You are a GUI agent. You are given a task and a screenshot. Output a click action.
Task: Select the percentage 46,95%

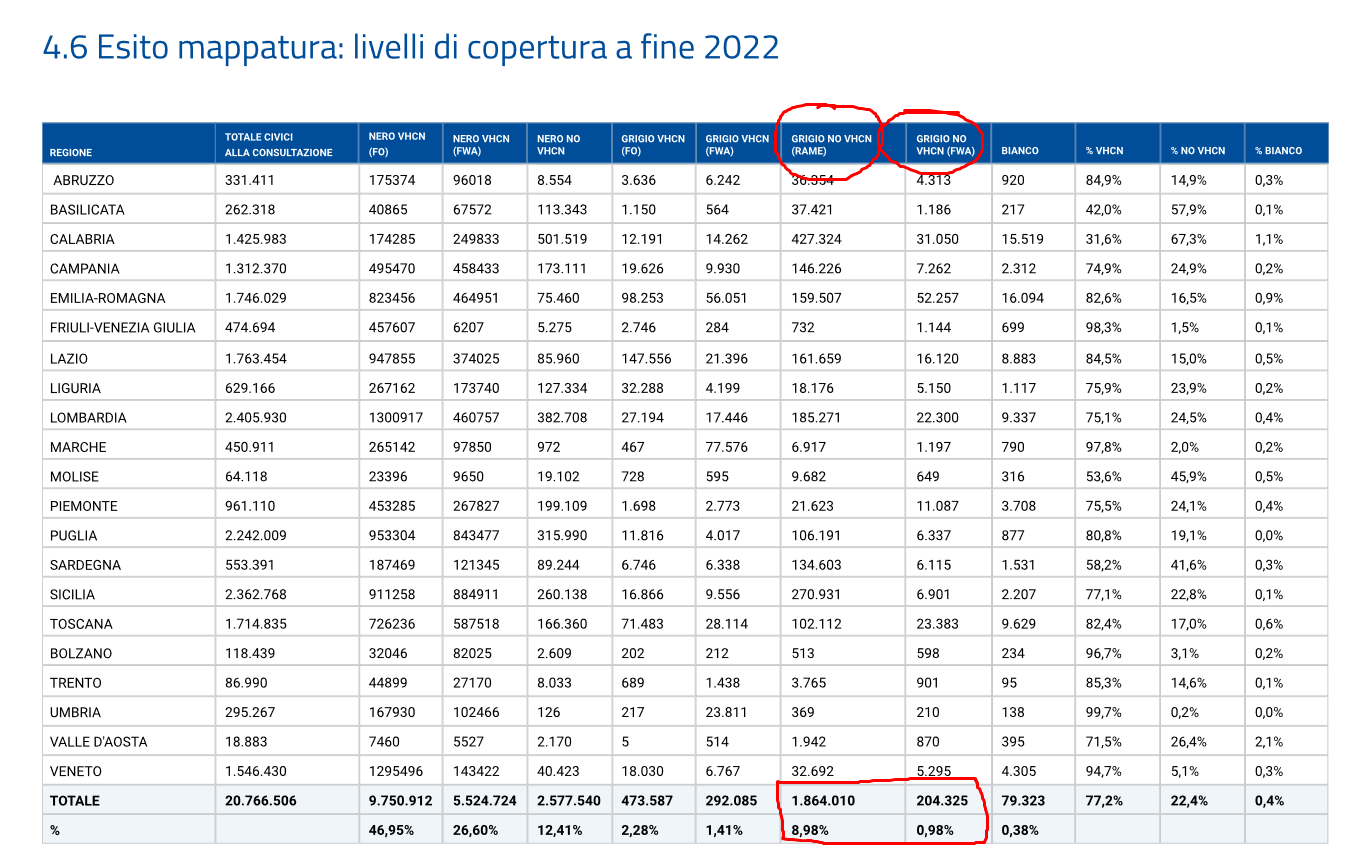389,831
